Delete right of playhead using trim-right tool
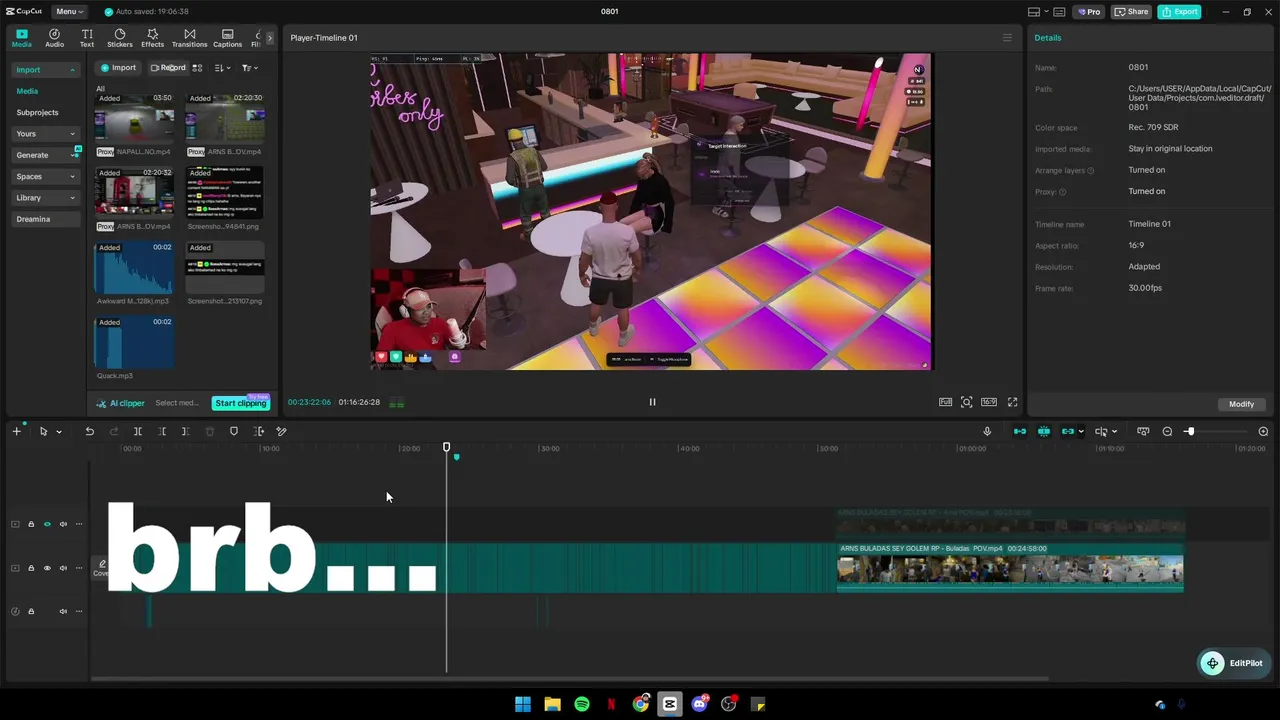 [185, 431]
